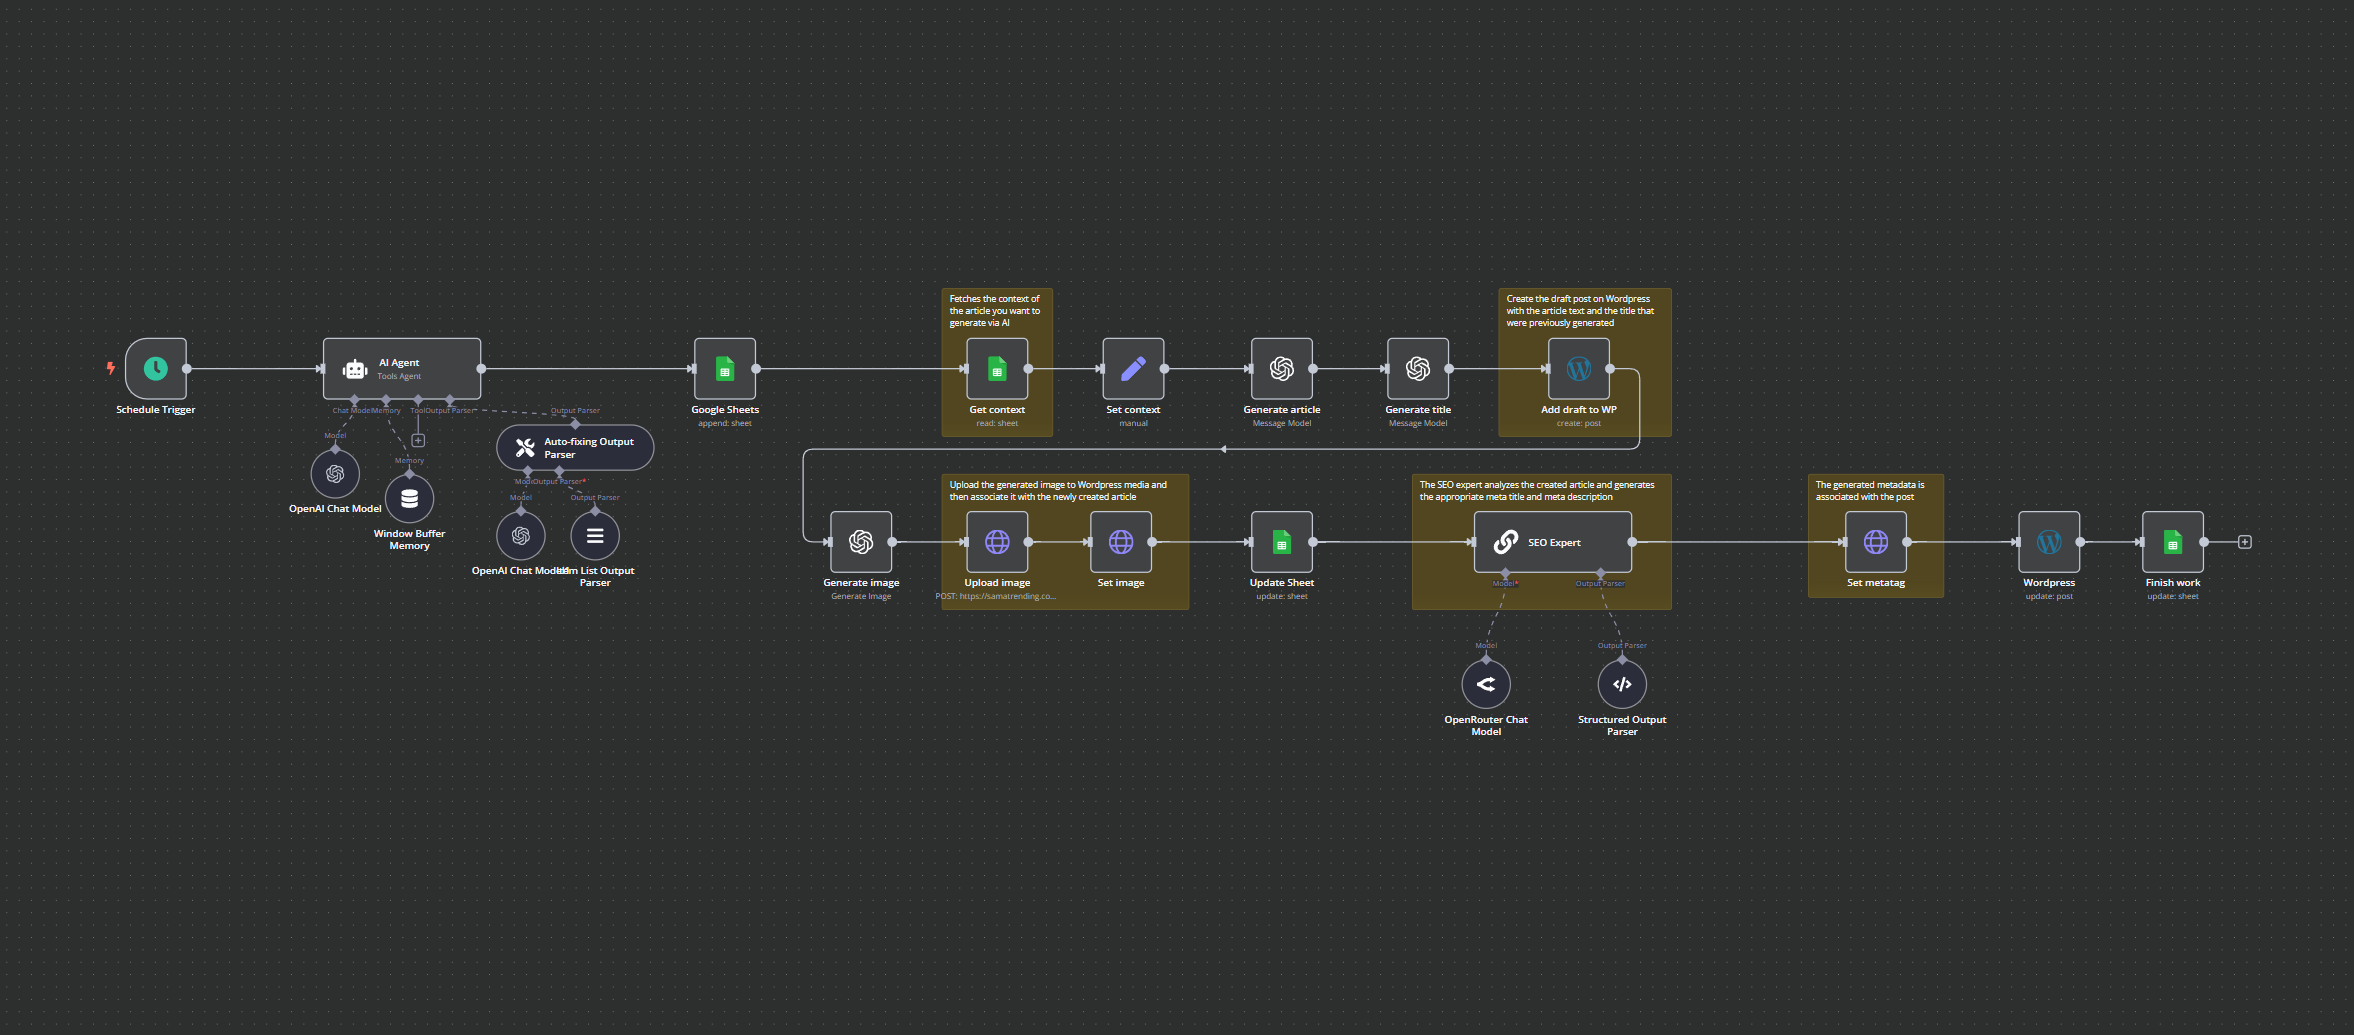Open the SEO Expert chain node
This screenshot has width=2354, height=1035.
1553,542
